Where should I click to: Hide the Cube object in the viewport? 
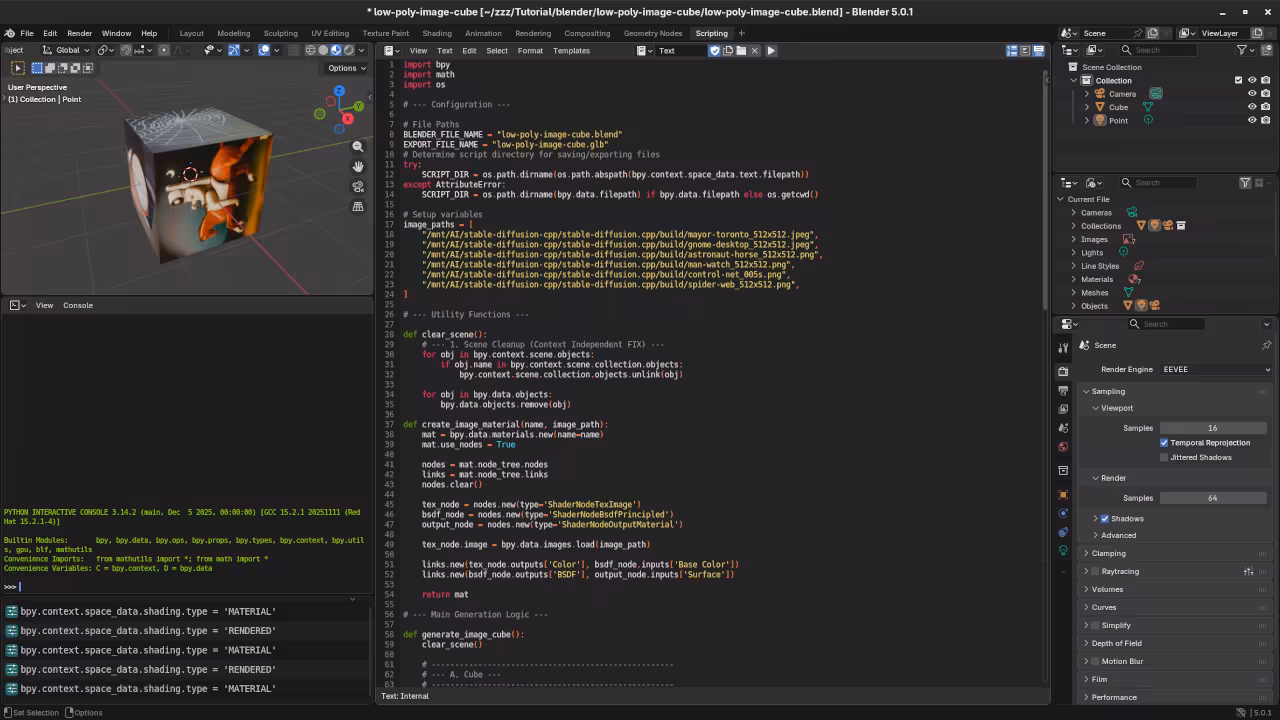coord(1252,107)
